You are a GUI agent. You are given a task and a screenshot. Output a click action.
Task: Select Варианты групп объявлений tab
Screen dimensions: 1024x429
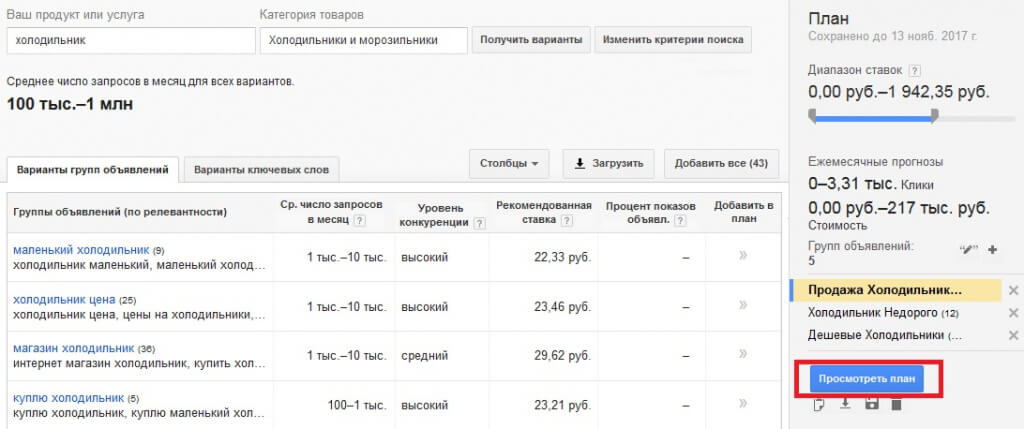pyautogui.click(x=93, y=169)
